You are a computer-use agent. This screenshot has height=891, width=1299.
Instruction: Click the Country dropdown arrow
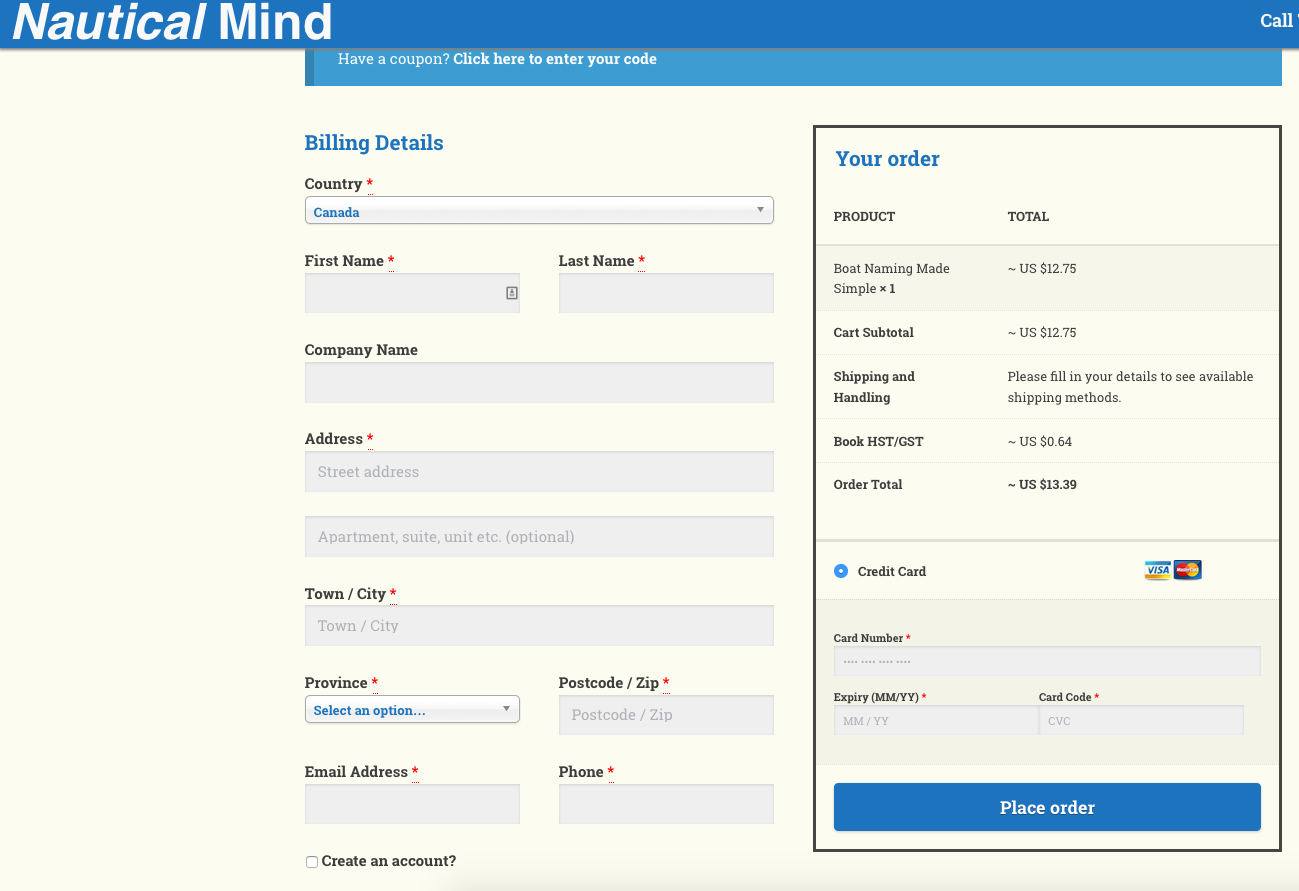tap(760, 210)
